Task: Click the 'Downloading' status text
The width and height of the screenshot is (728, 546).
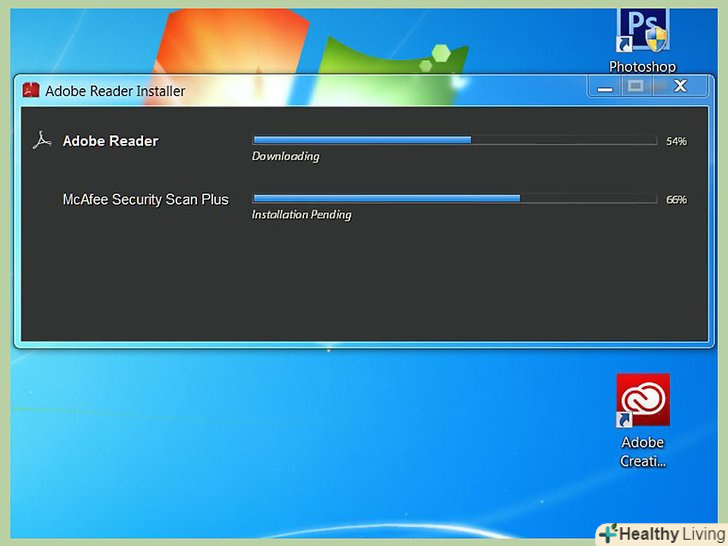Action: pos(286,156)
